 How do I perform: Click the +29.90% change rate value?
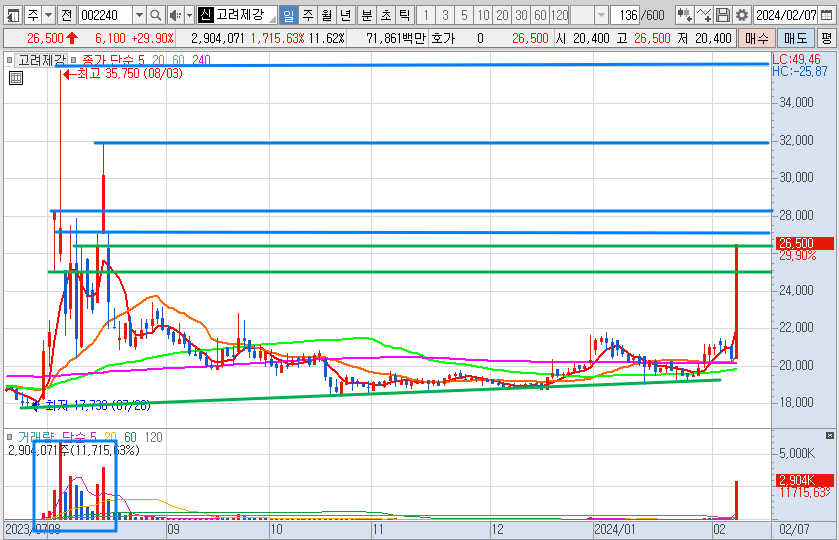point(152,39)
